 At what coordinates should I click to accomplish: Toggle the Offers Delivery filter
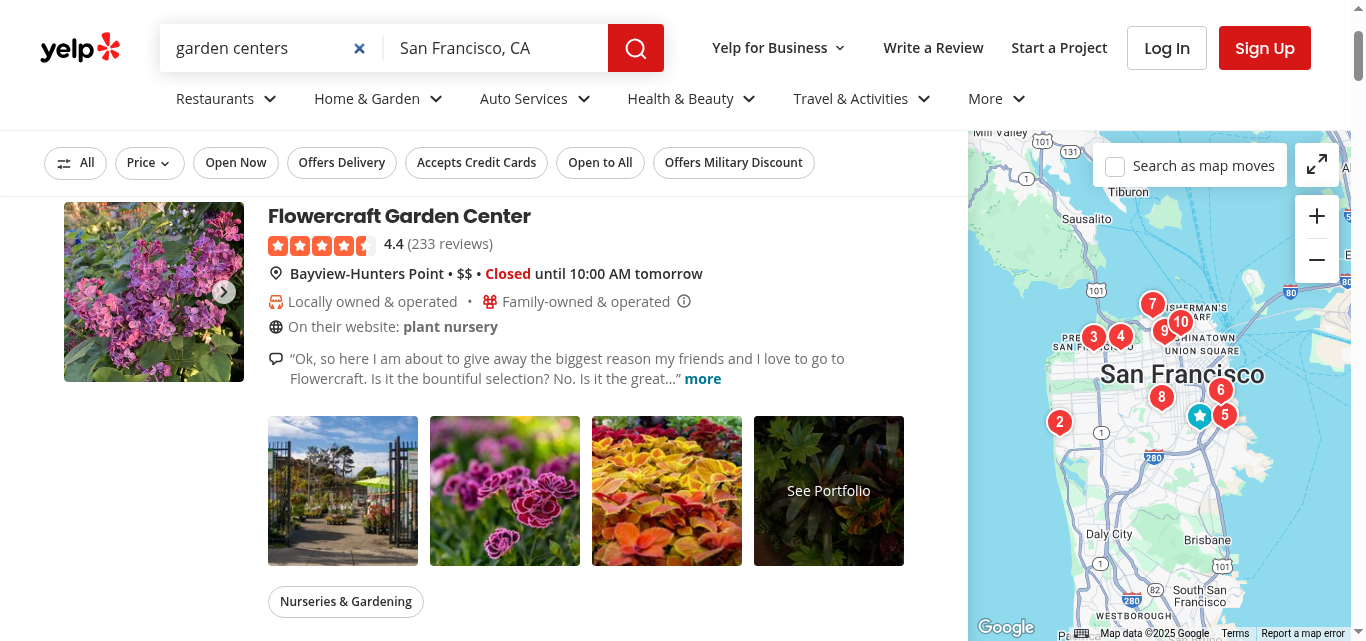[x=342, y=163]
